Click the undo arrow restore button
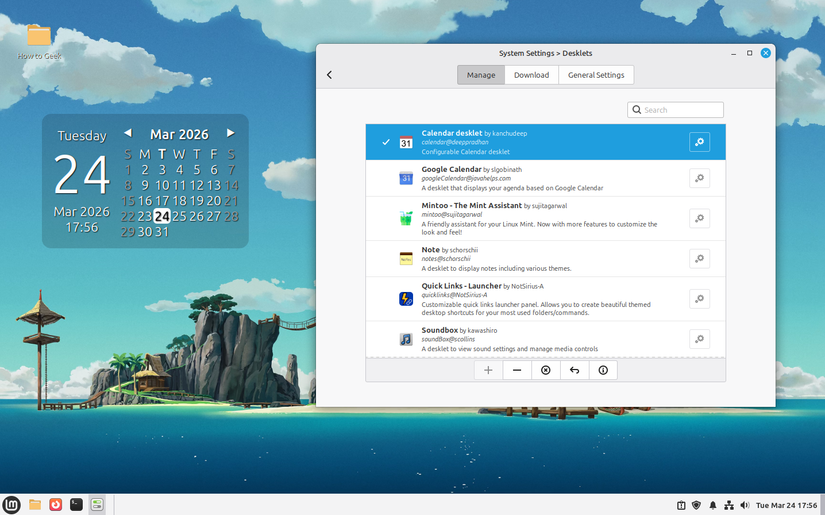This screenshot has height=515, width=825. click(575, 370)
